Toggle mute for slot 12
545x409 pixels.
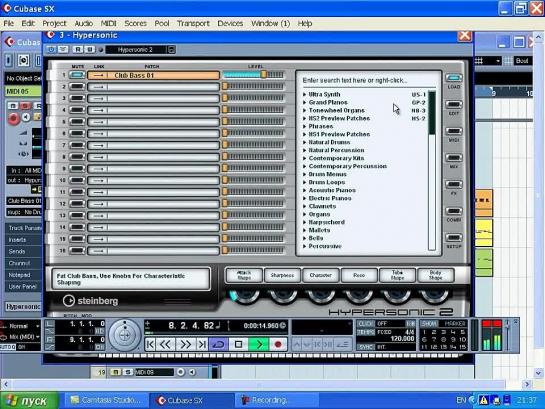click(x=77, y=204)
